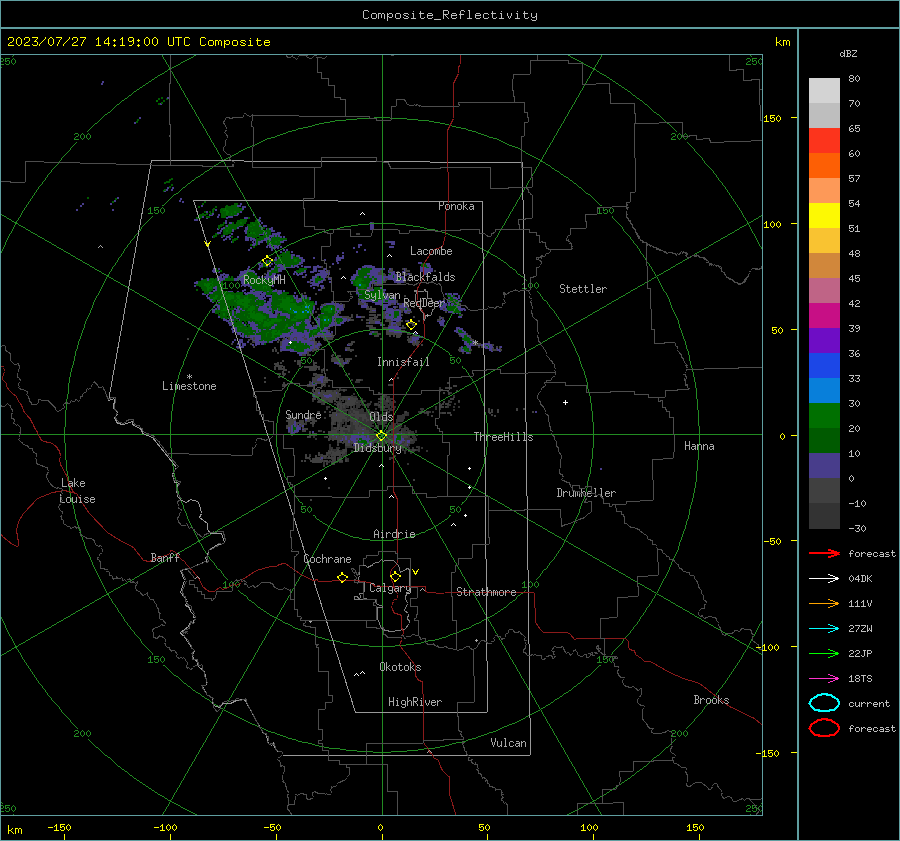Select the Sylvan city label

(382, 295)
